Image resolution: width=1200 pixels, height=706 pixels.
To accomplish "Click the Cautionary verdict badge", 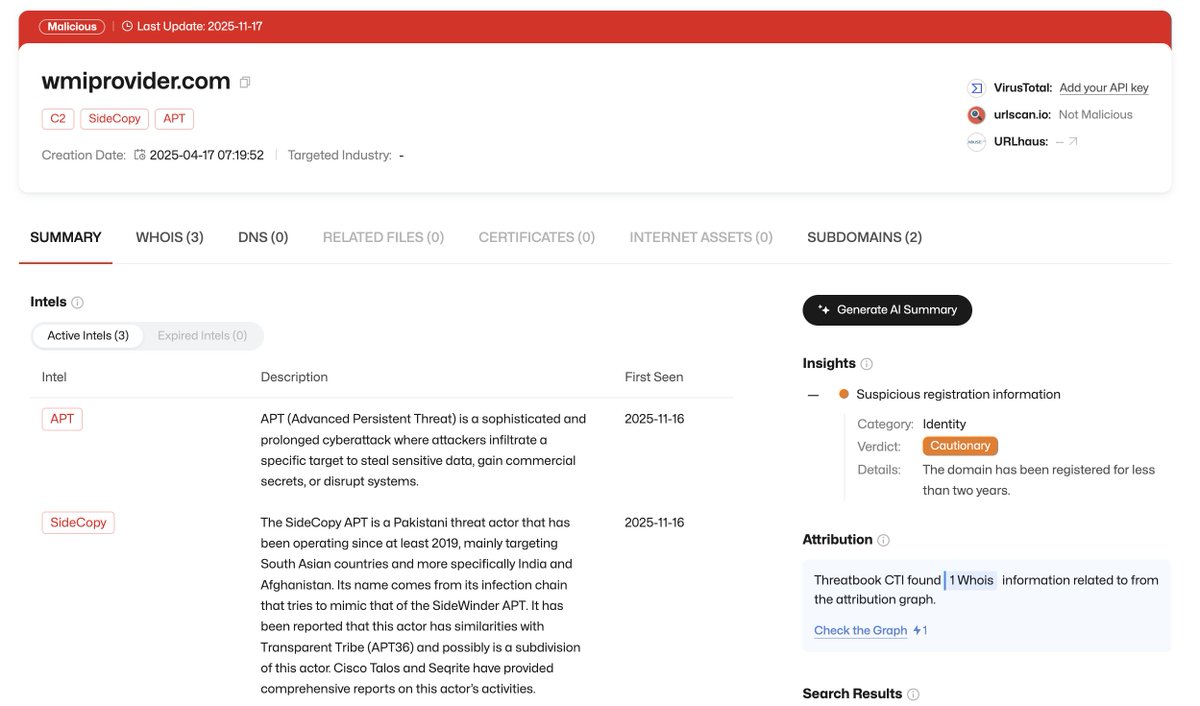I will pyautogui.click(x=960, y=446).
